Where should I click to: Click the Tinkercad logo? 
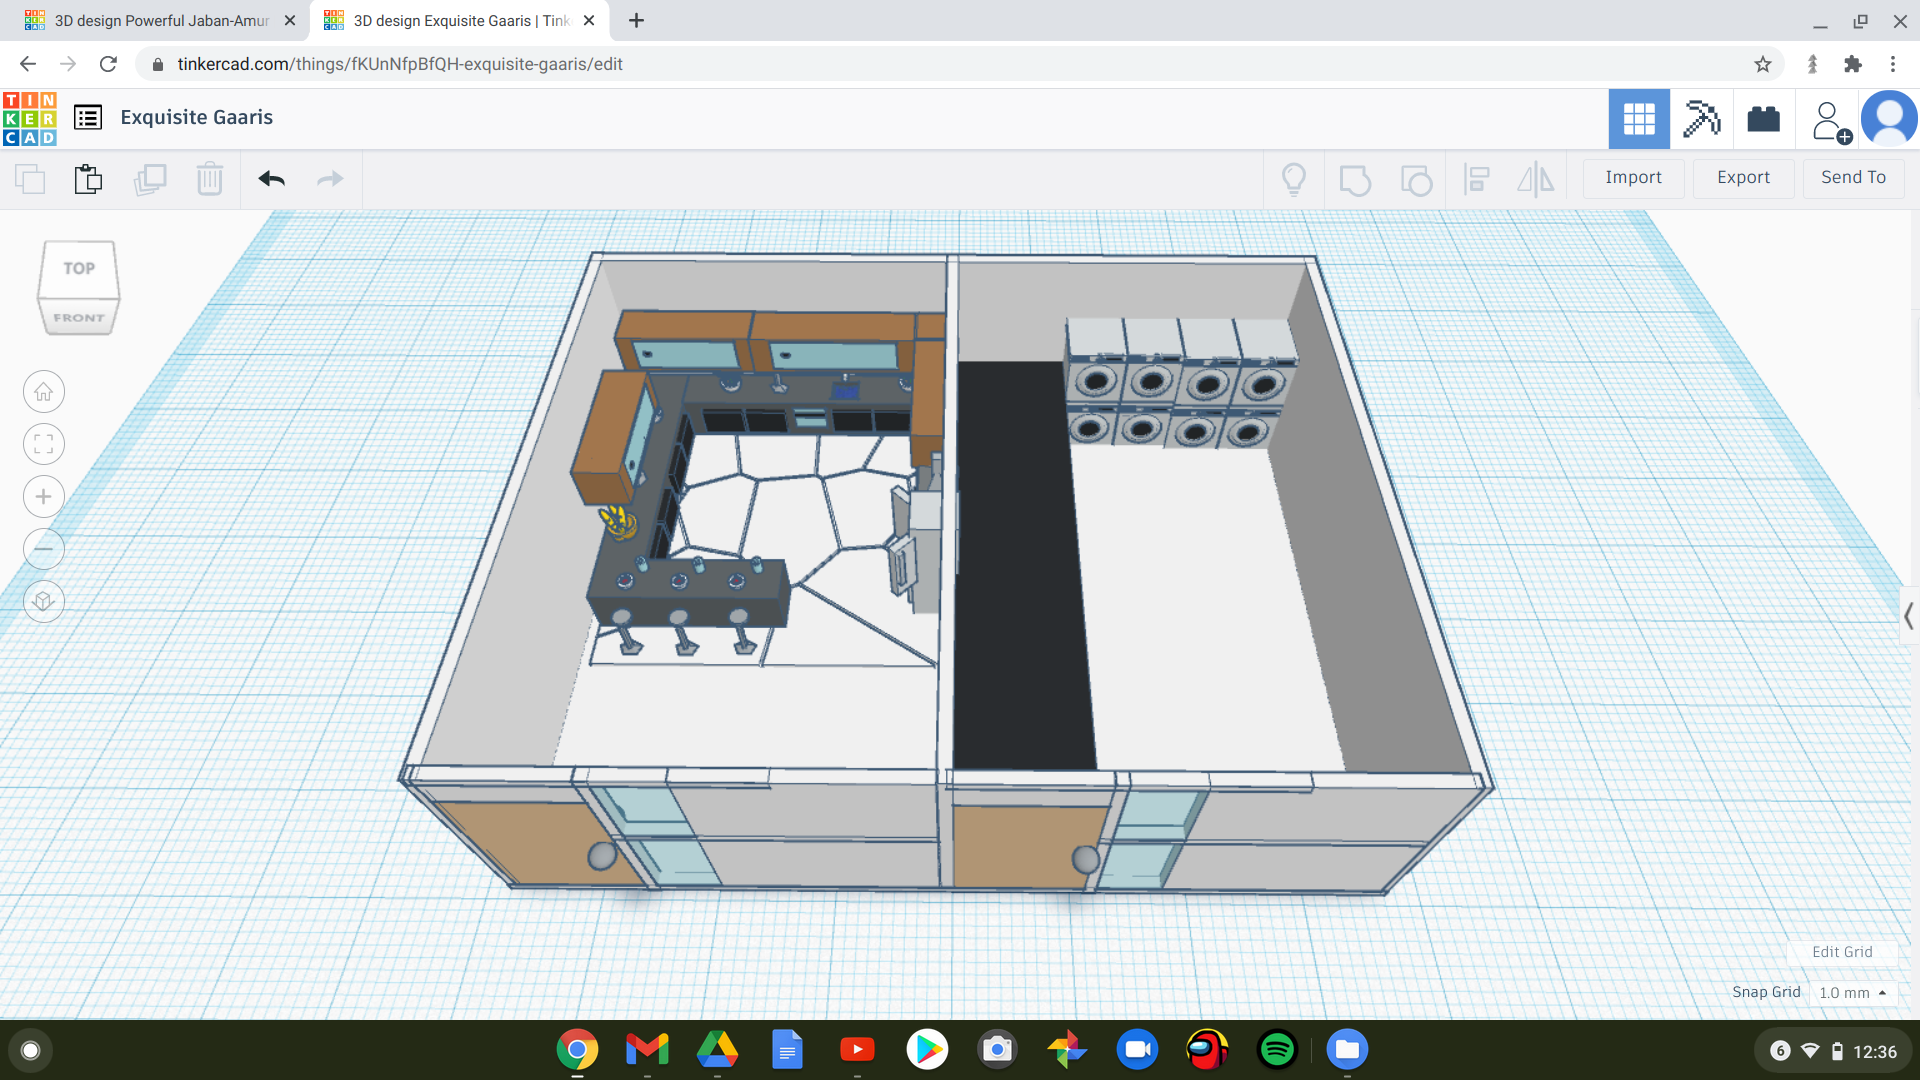point(30,118)
